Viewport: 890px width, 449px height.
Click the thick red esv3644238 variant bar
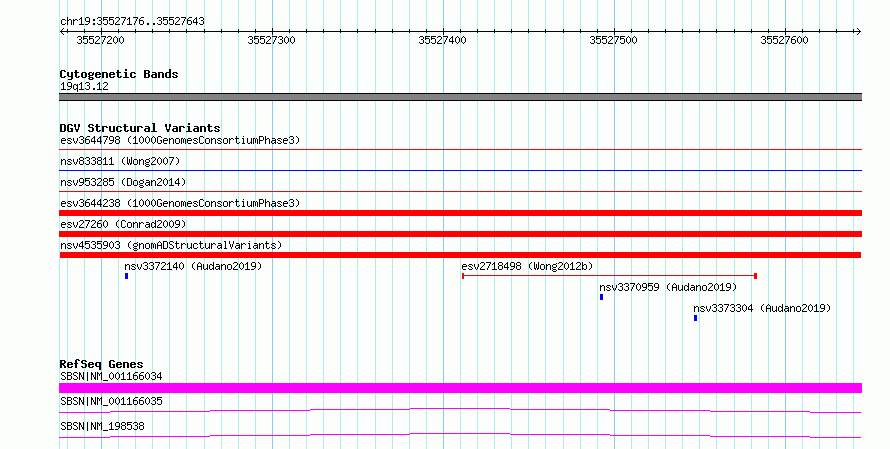click(460, 213)
